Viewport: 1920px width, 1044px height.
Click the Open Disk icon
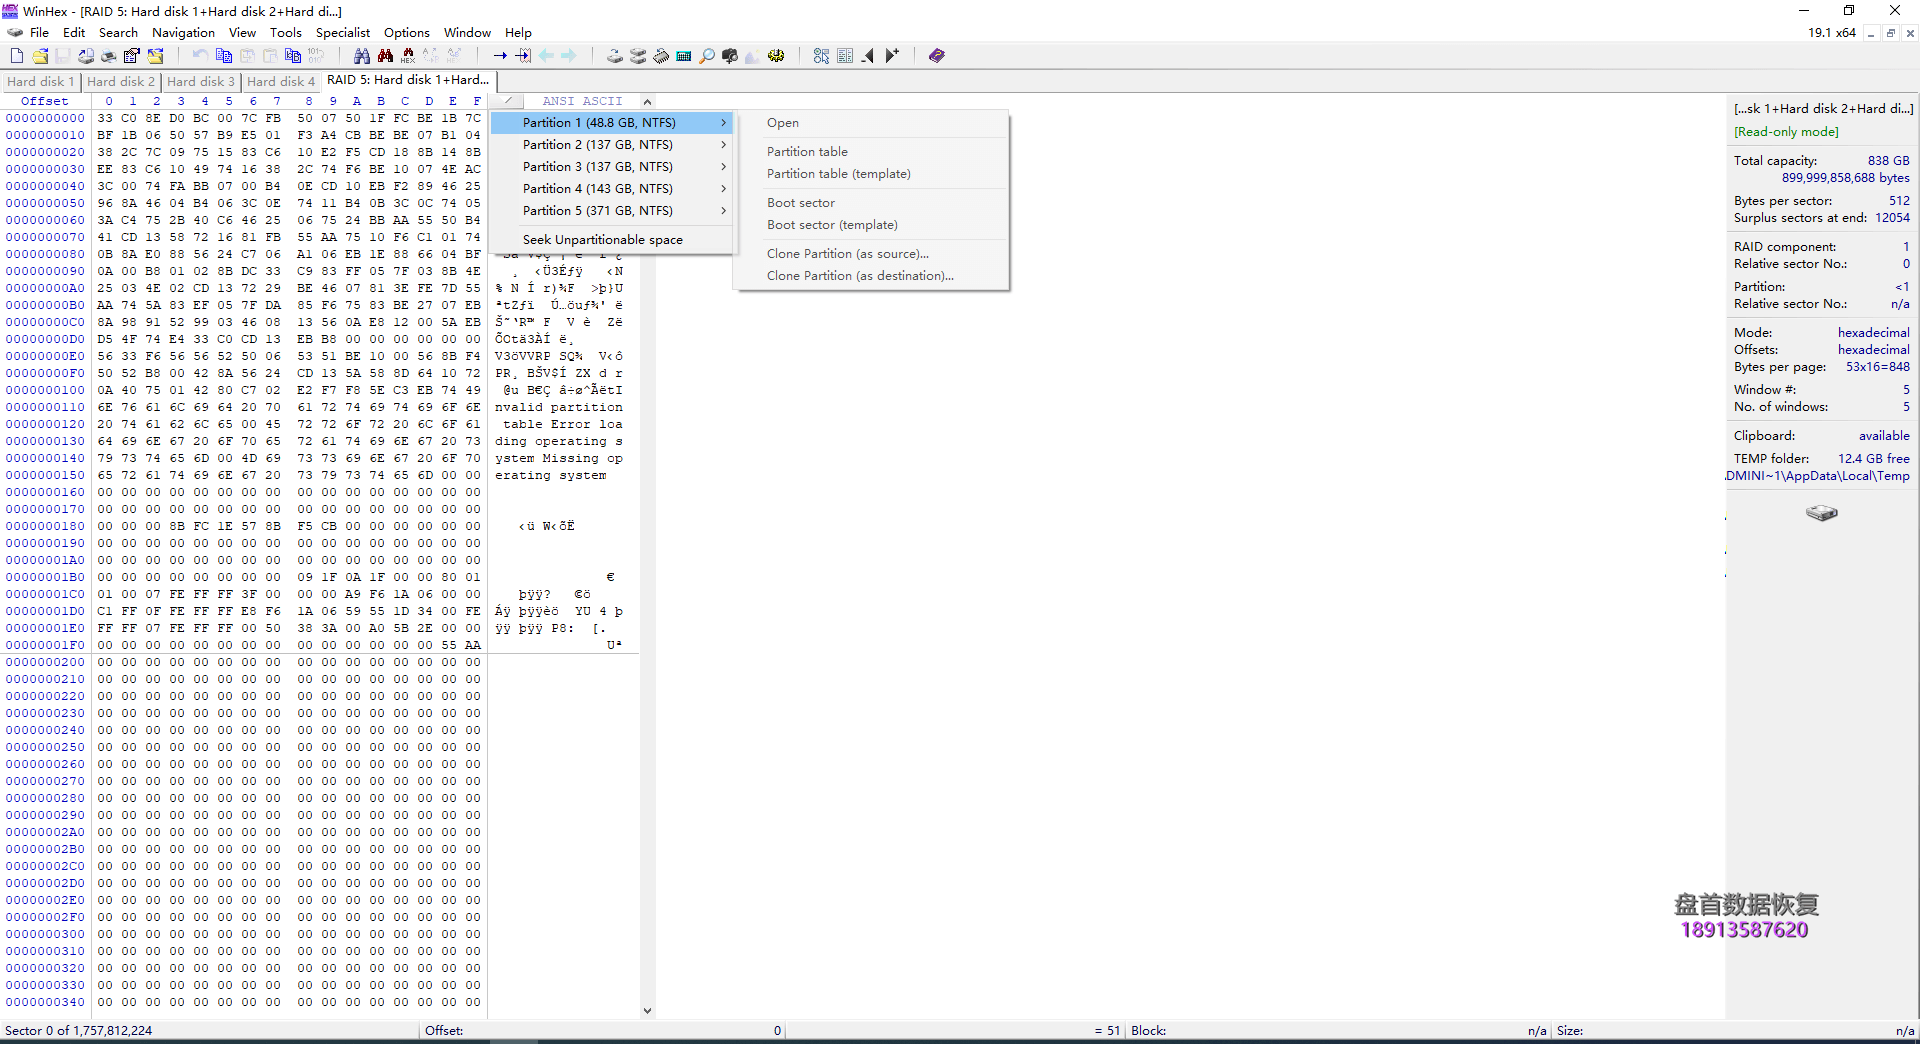615,56
